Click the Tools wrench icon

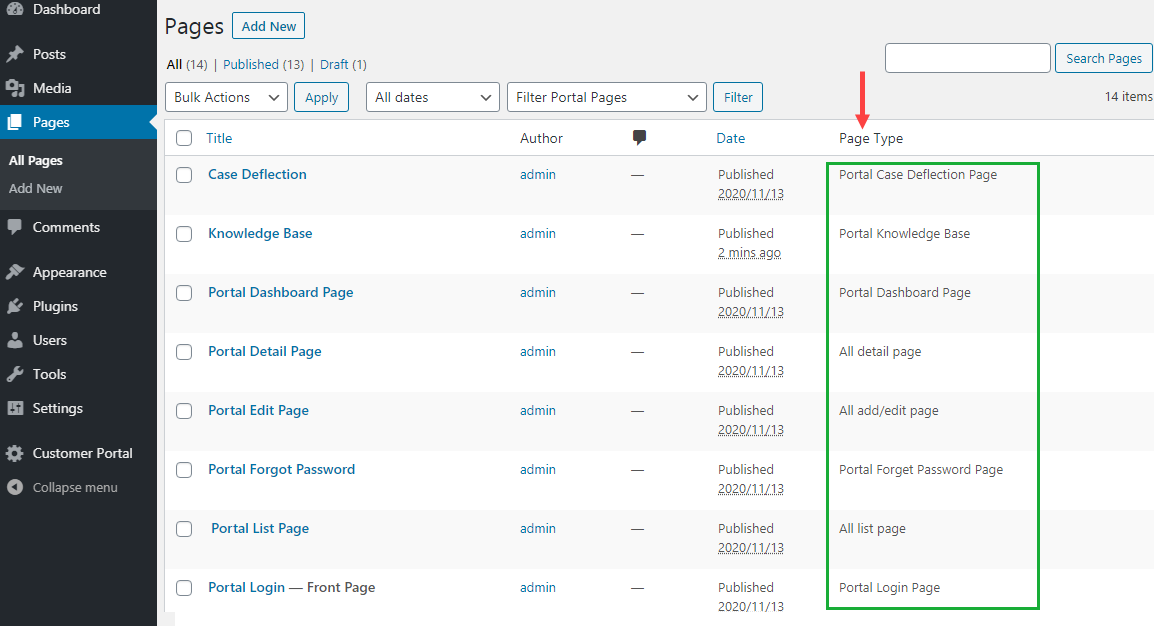coord(15,374)
